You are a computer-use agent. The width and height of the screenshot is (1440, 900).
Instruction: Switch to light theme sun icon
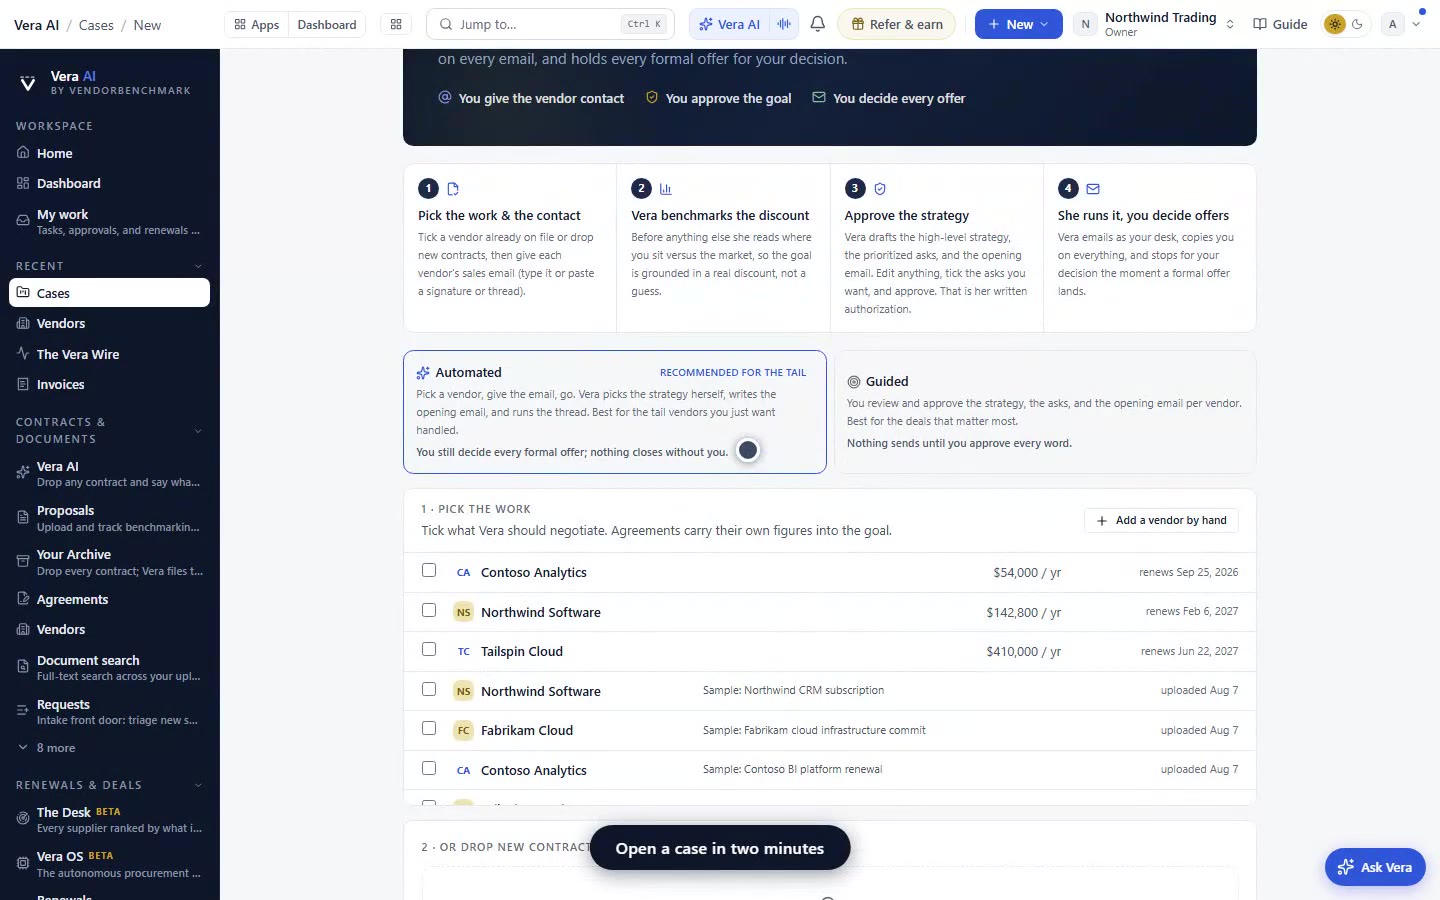click(x=1334, y=24)
